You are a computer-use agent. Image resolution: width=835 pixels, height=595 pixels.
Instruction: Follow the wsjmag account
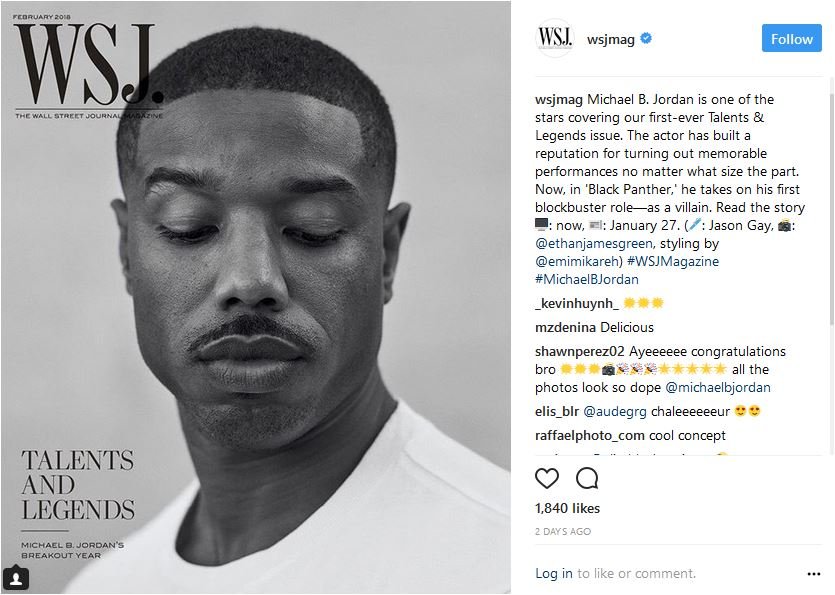(x=791, y=38)
